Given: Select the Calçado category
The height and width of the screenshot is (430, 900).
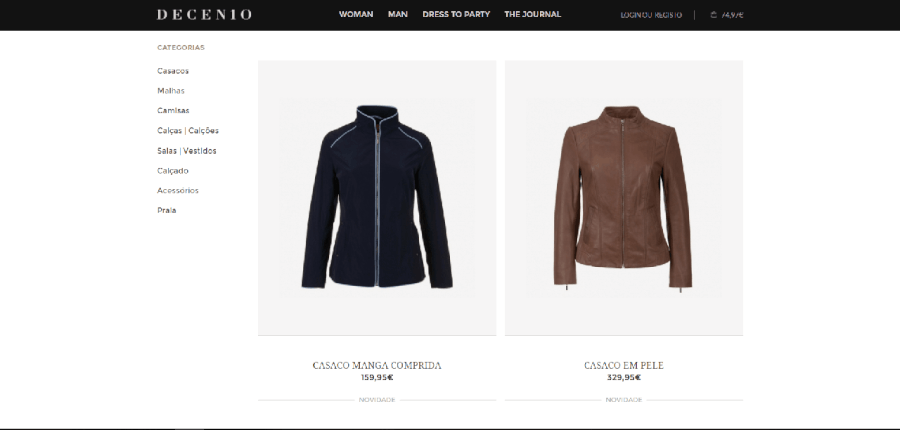Looking at the screenshot, I should coord(172,171).
